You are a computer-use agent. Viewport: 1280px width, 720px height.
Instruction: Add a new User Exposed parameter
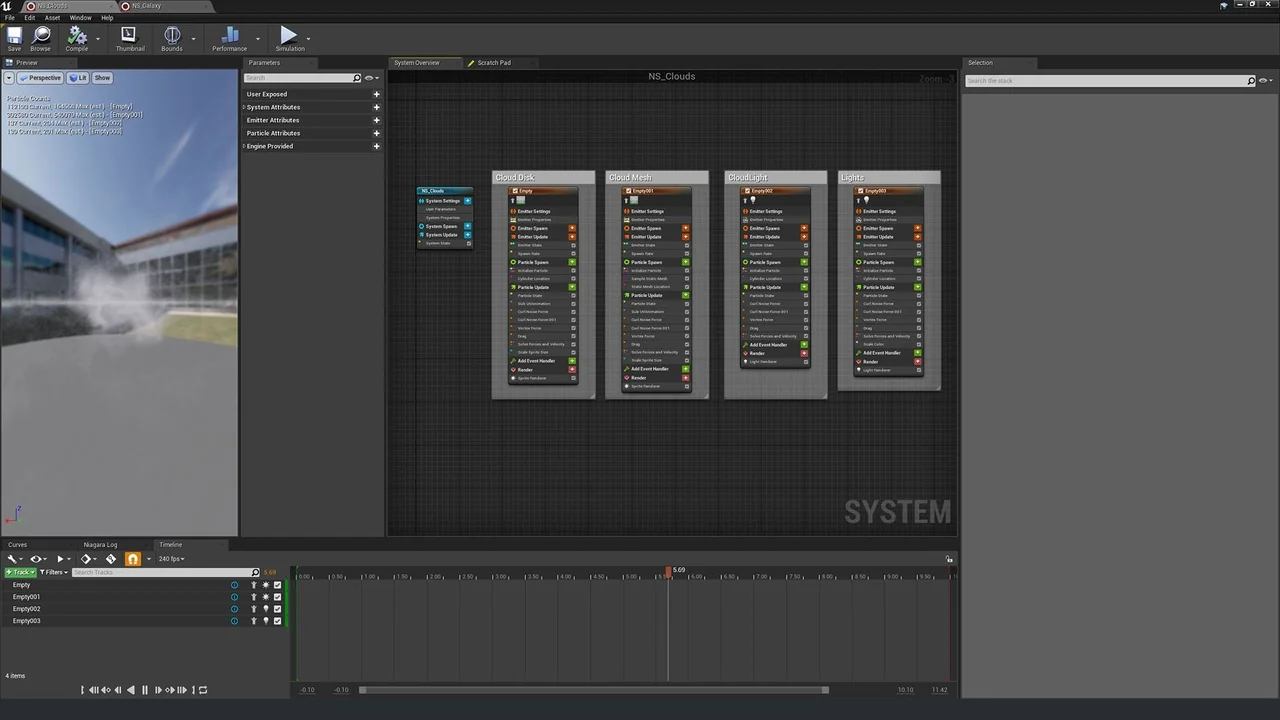[376, 94]
